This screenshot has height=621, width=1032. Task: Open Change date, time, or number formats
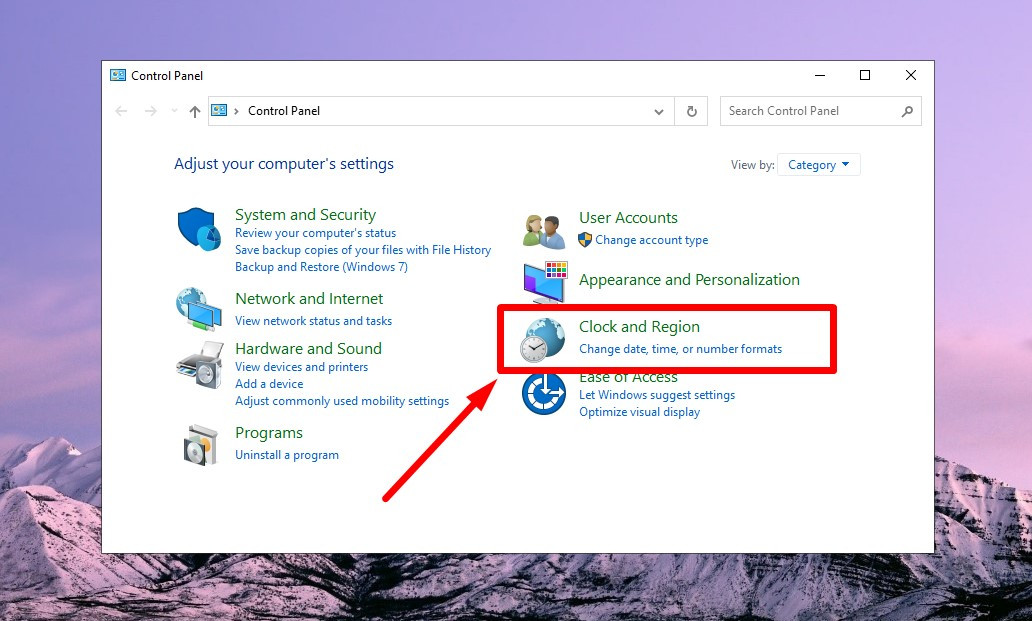tap(680, 349)
